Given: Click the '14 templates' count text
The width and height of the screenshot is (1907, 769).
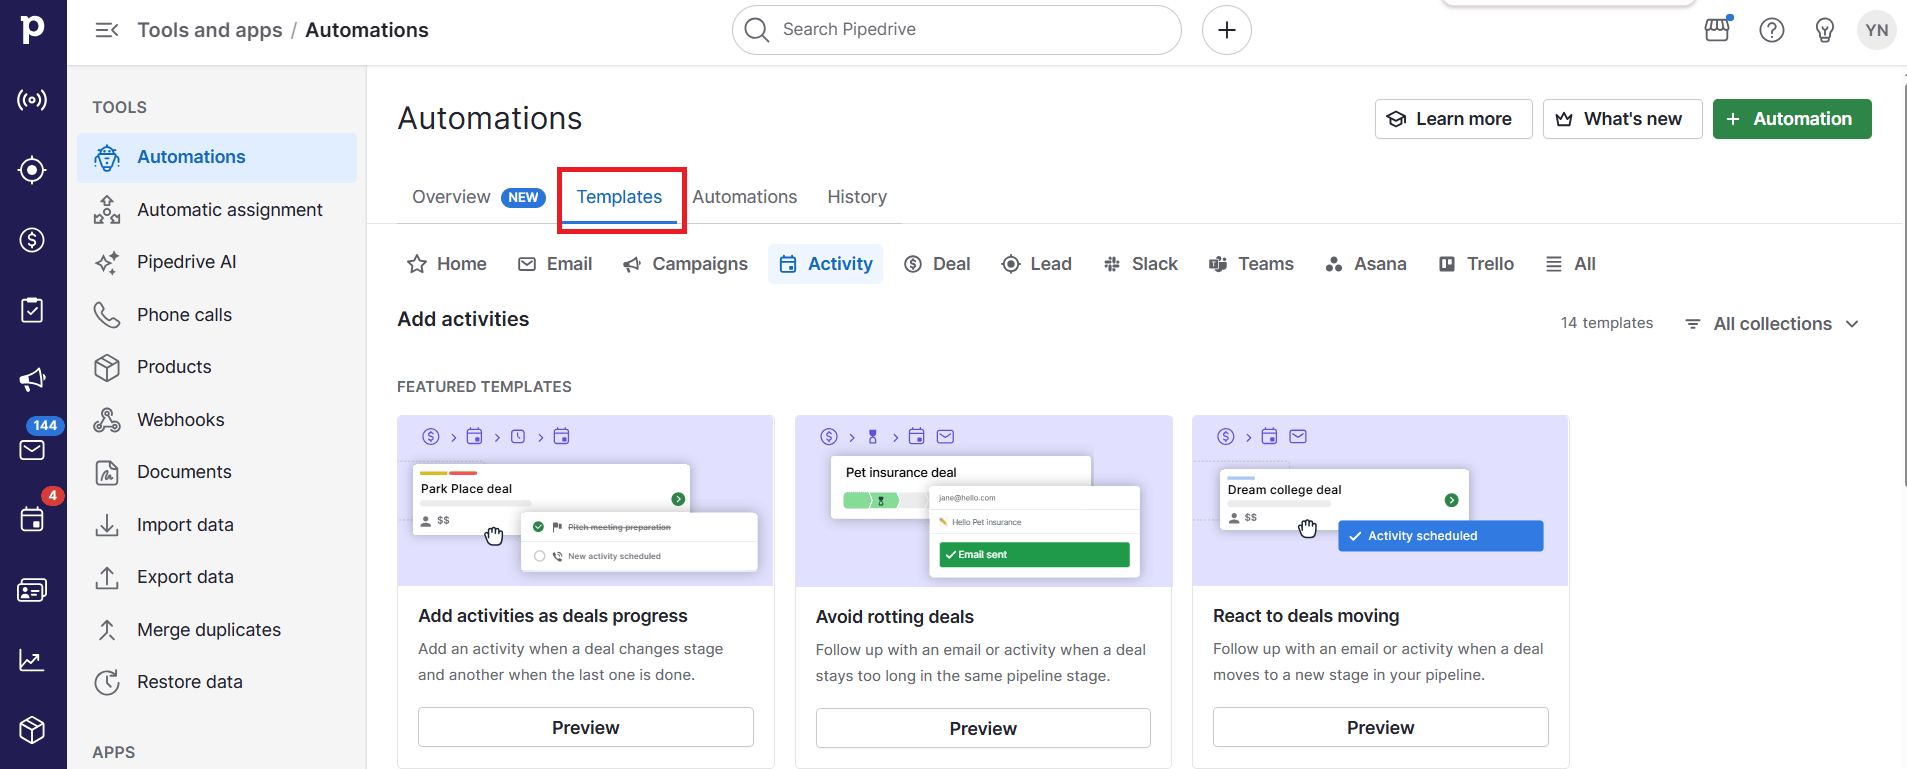Looking at the screenshot, I should pyautogui.click(x=1607, y=323).
